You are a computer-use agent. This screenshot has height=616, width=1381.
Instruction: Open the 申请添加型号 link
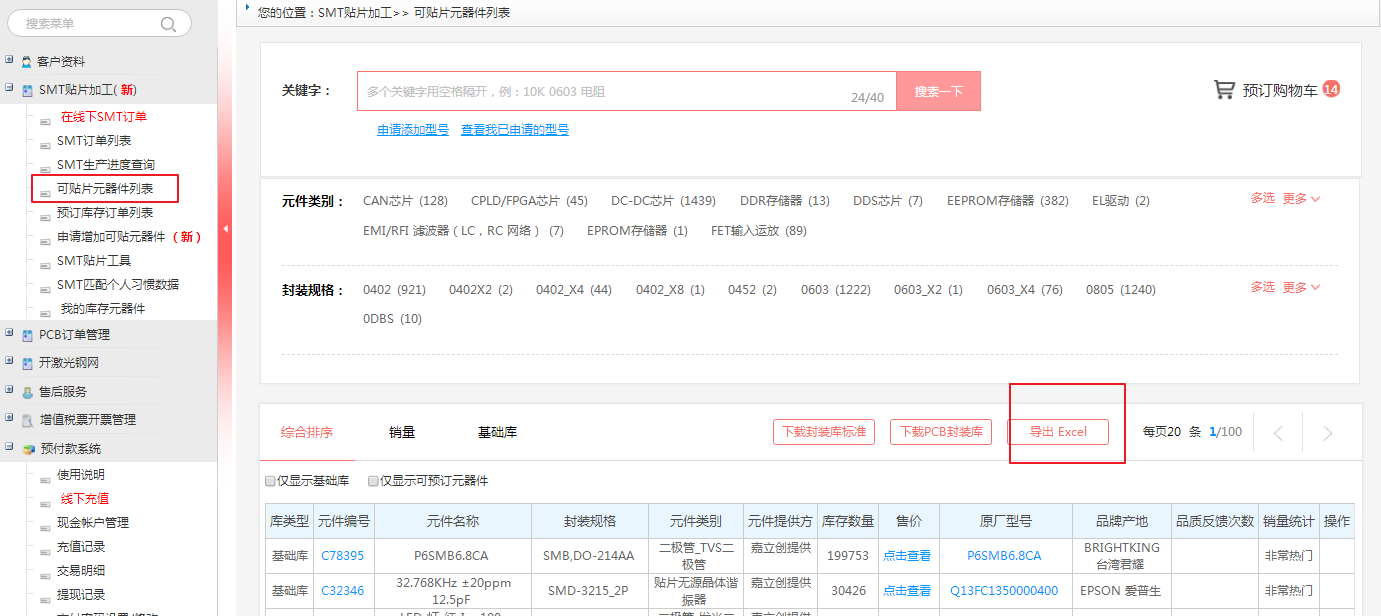pos(412,130)
